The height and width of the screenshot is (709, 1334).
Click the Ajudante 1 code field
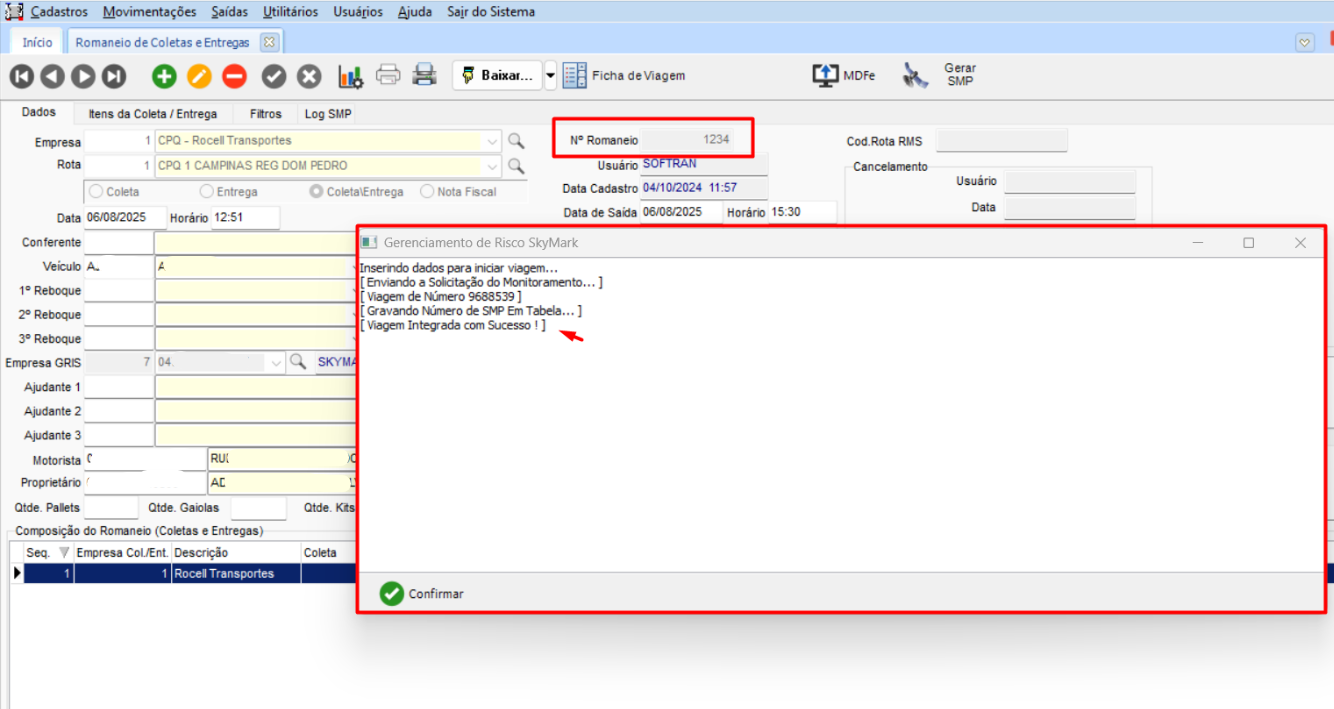click(x=118, y=387)
